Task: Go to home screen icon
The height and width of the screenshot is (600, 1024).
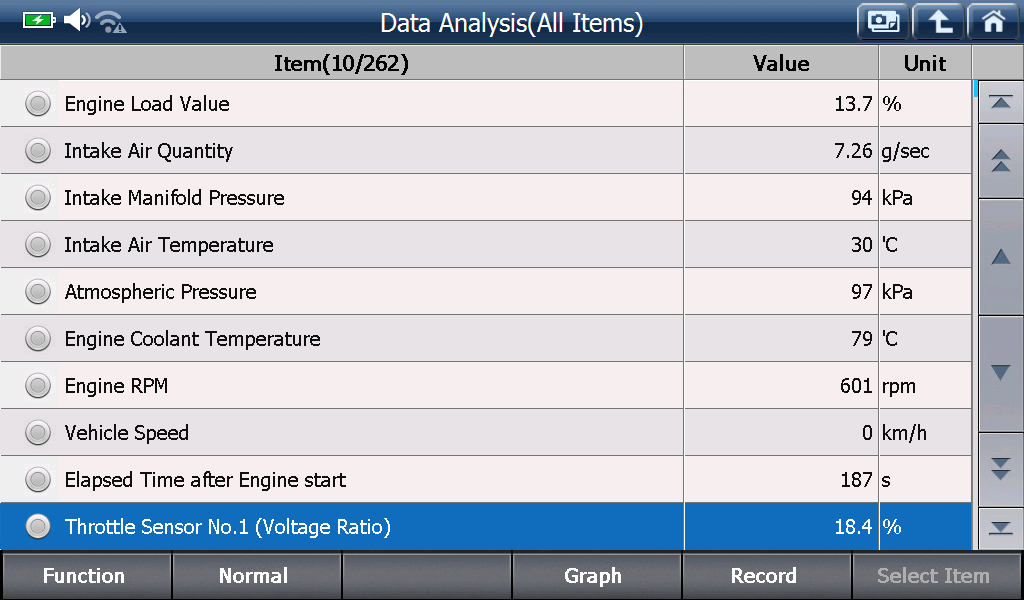Action: pyautogui.click(x=993, y=22)
